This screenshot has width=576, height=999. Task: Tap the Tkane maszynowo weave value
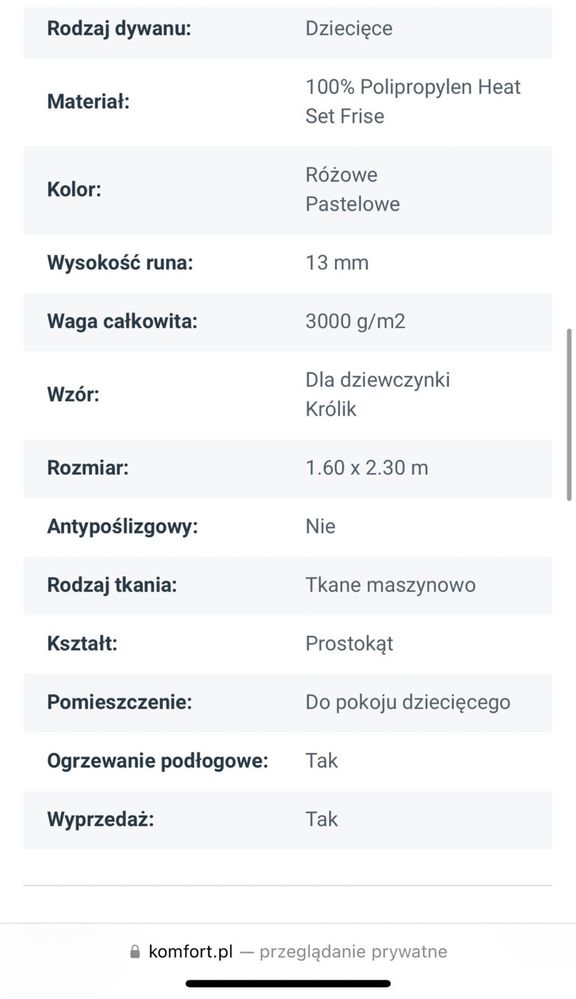click(x=391, y=585)
